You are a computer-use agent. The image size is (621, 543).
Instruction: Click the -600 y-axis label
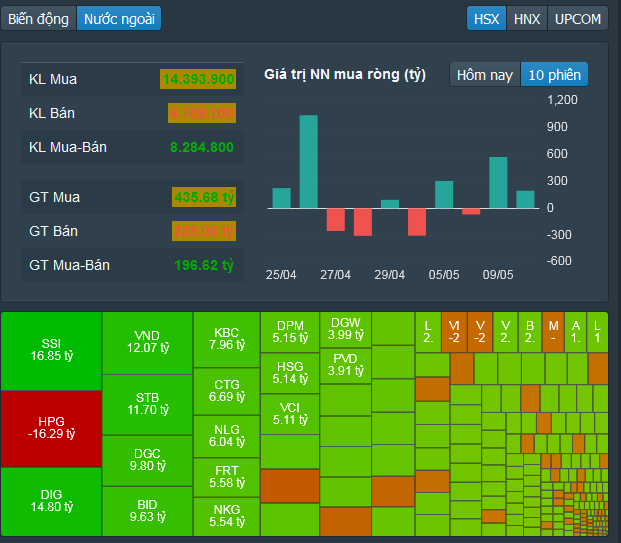tap(559, 261)
